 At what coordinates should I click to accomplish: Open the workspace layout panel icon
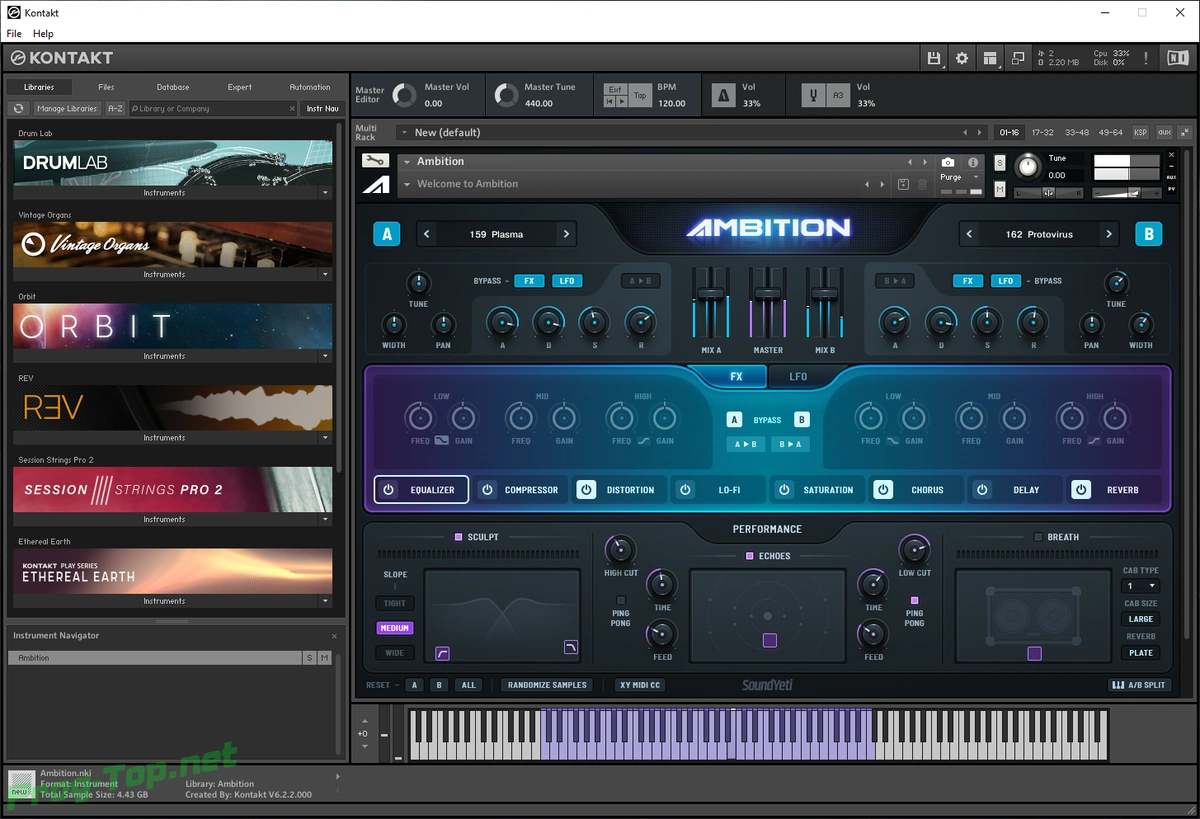coord(990,58)
